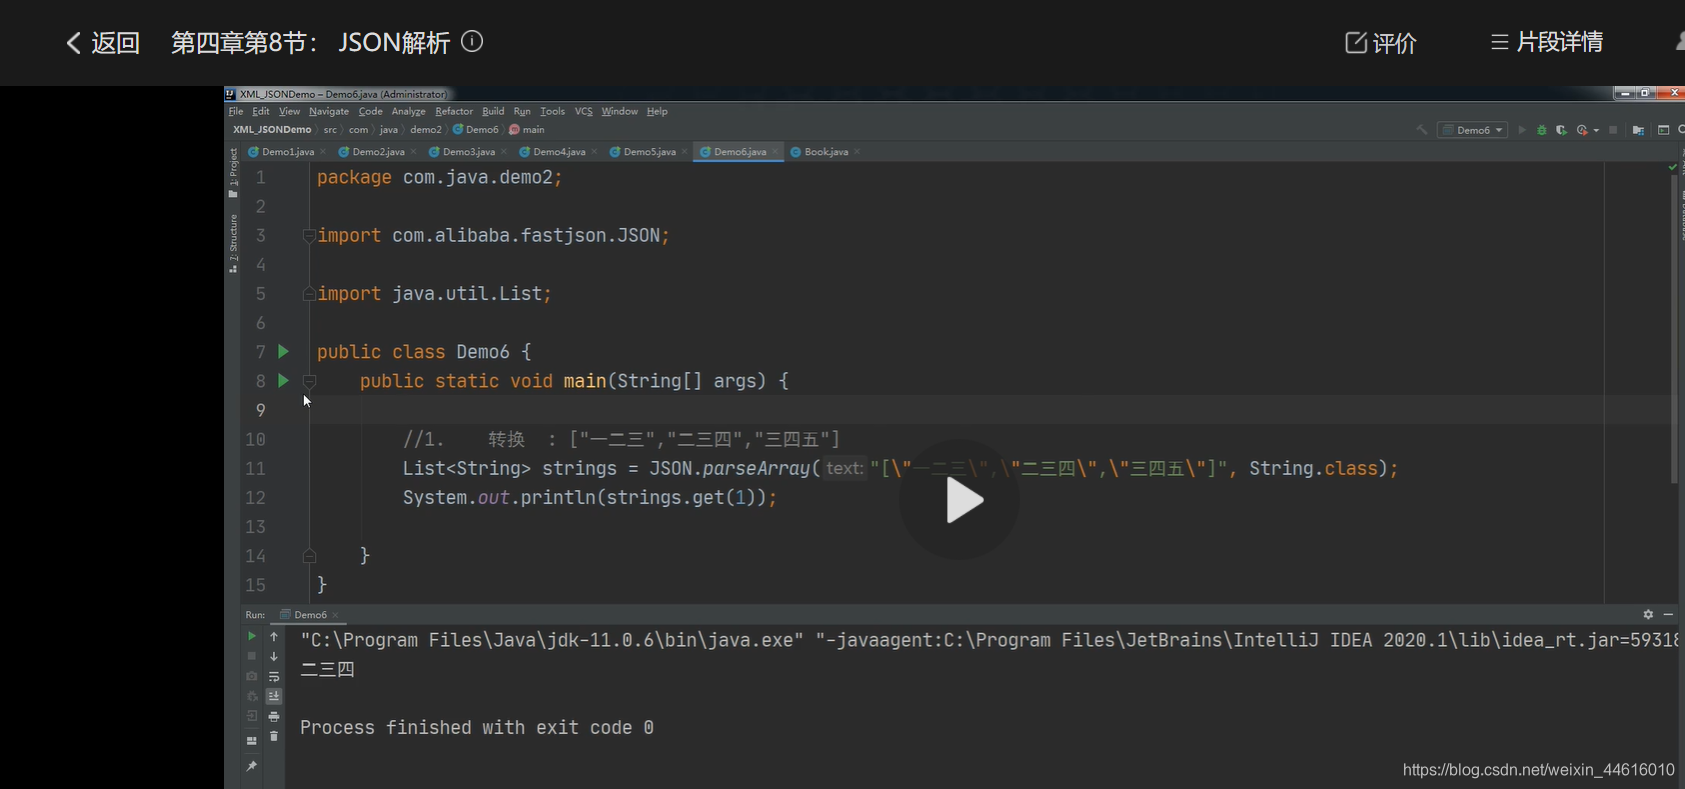
Task: Click the toolbar Run arrow icon
Action: (1522, 130)
